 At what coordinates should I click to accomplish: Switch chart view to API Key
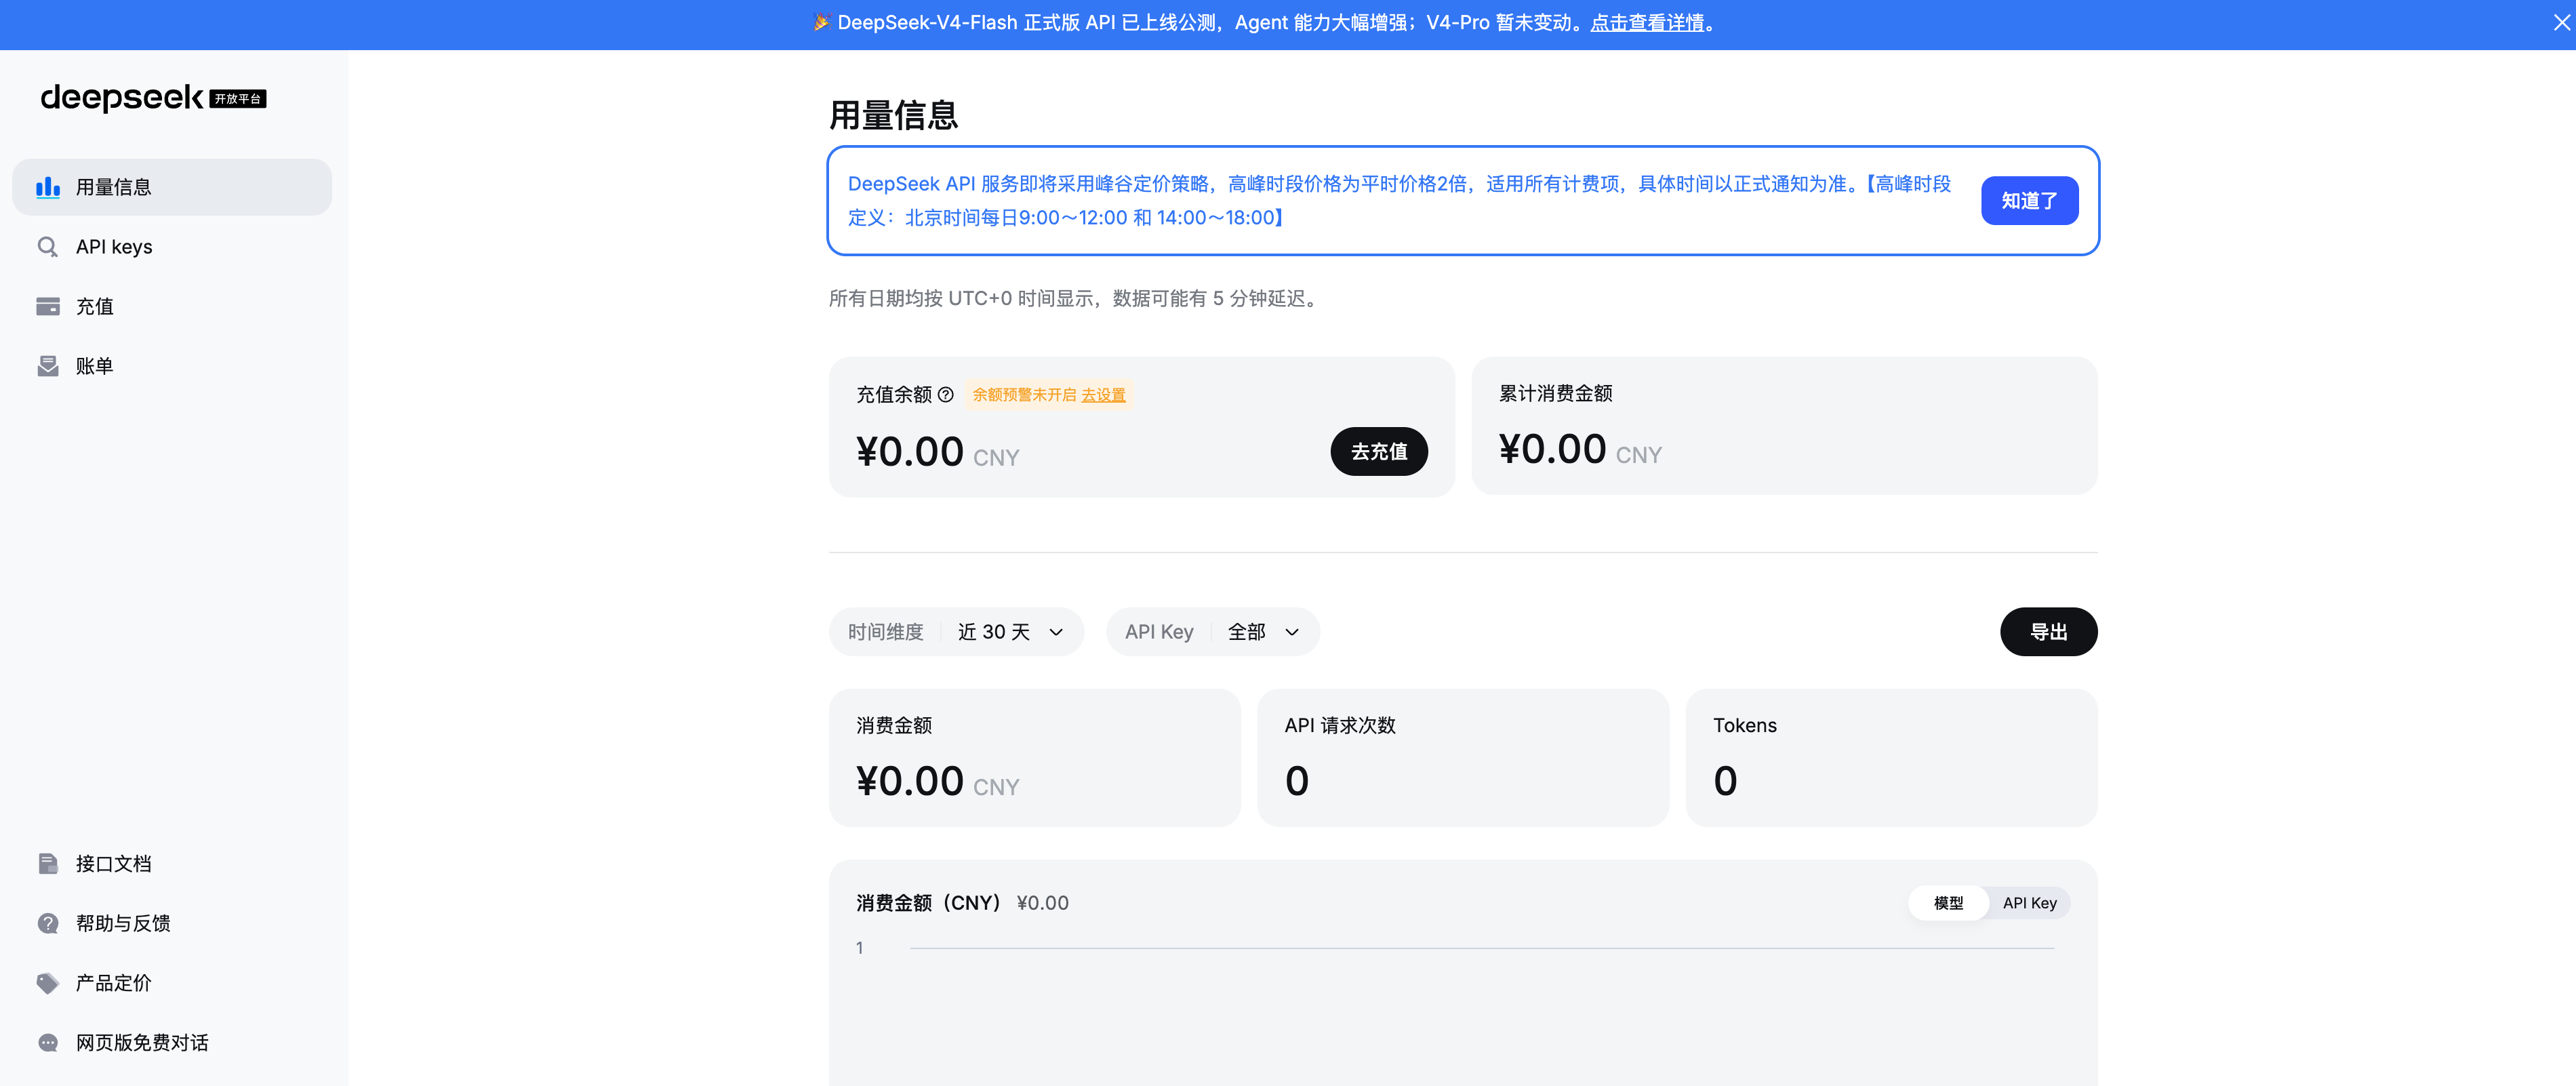tap(2029, 903)
